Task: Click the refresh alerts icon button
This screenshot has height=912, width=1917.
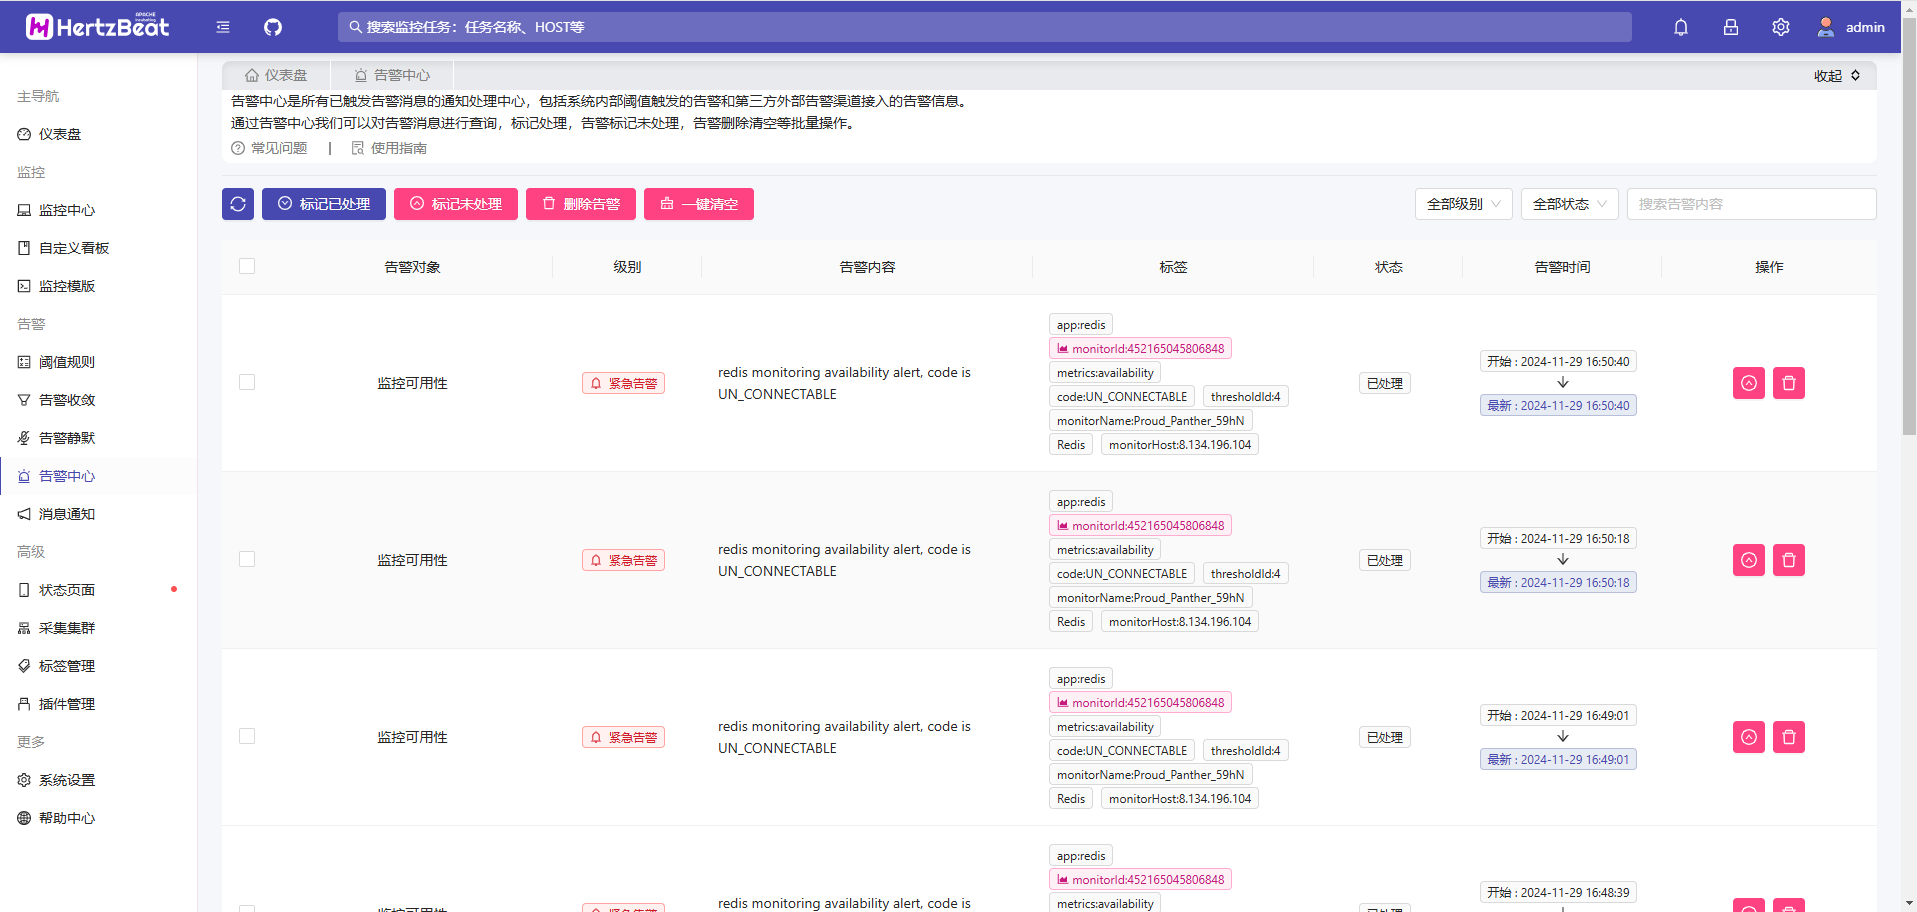Action: (x=238, y=204)
